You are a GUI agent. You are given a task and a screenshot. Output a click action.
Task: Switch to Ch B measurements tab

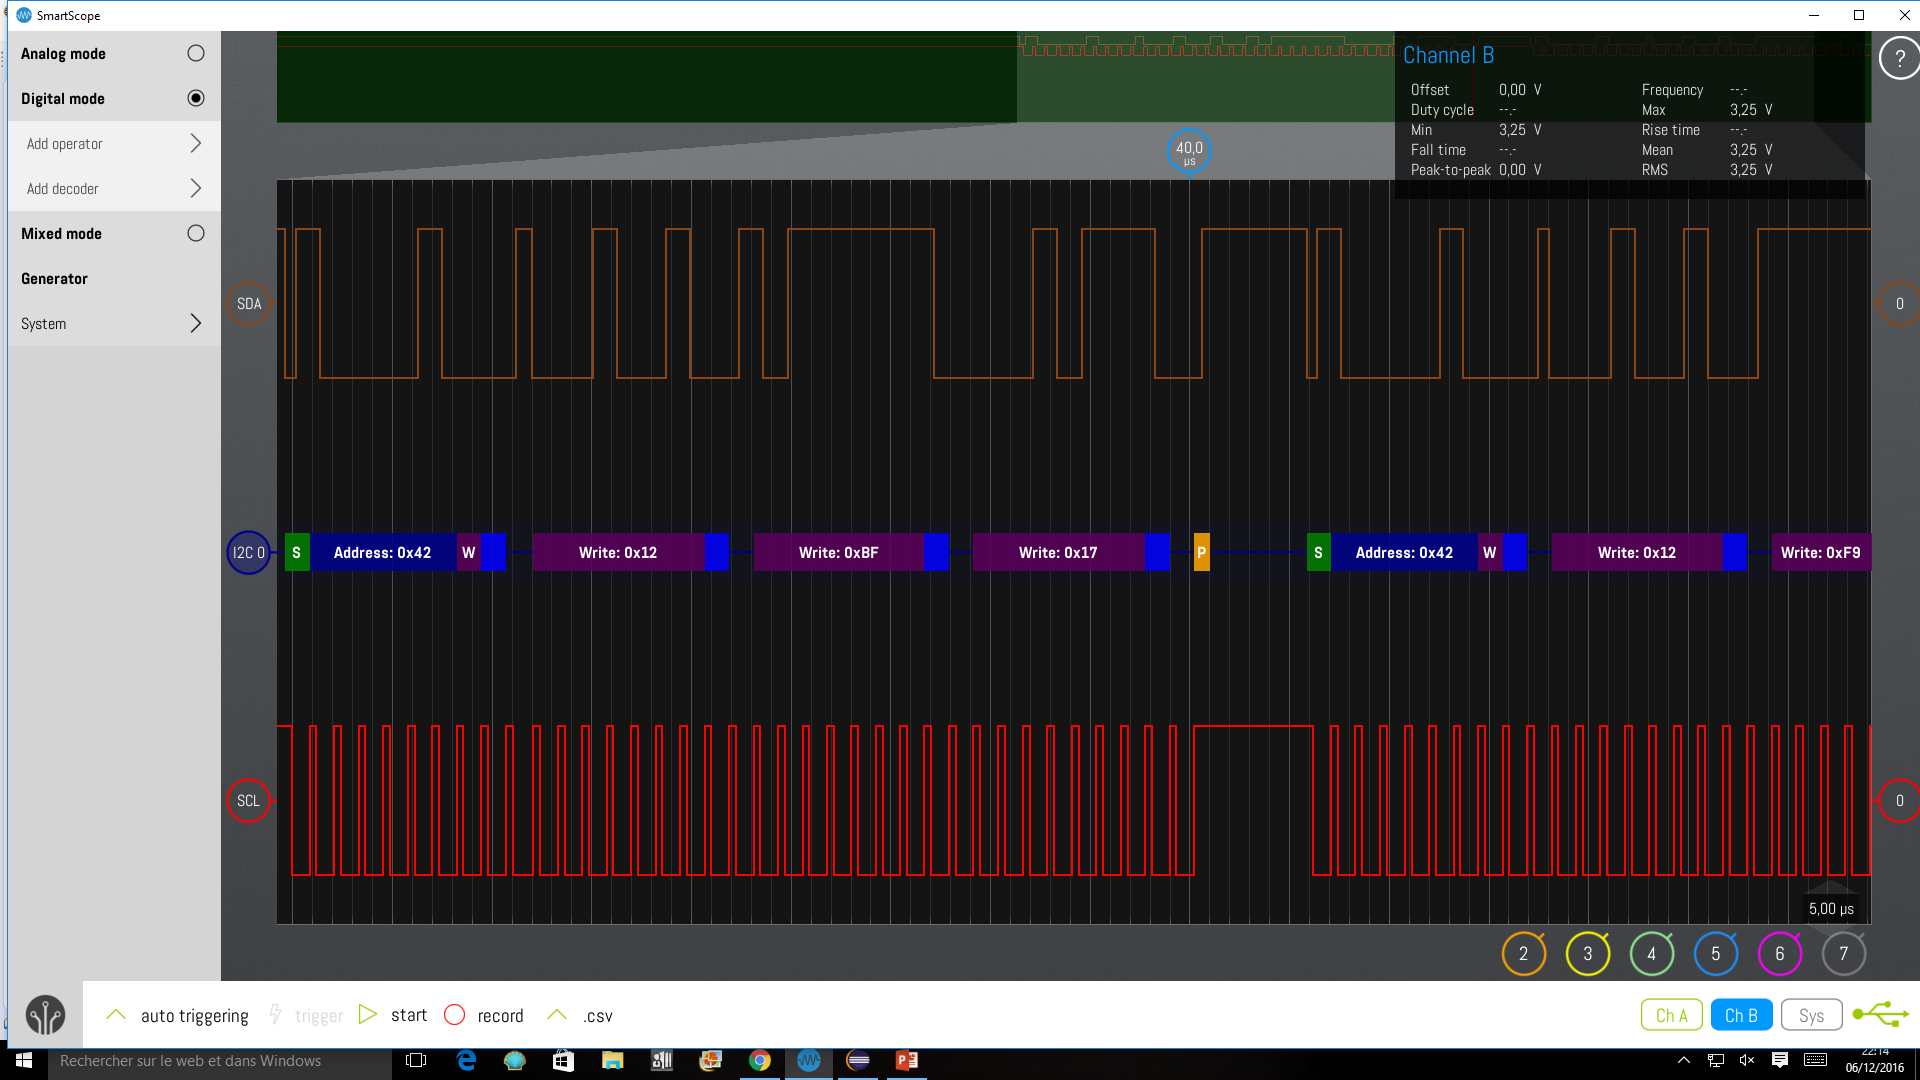pyautogui.click(x=1741, y=1015)
